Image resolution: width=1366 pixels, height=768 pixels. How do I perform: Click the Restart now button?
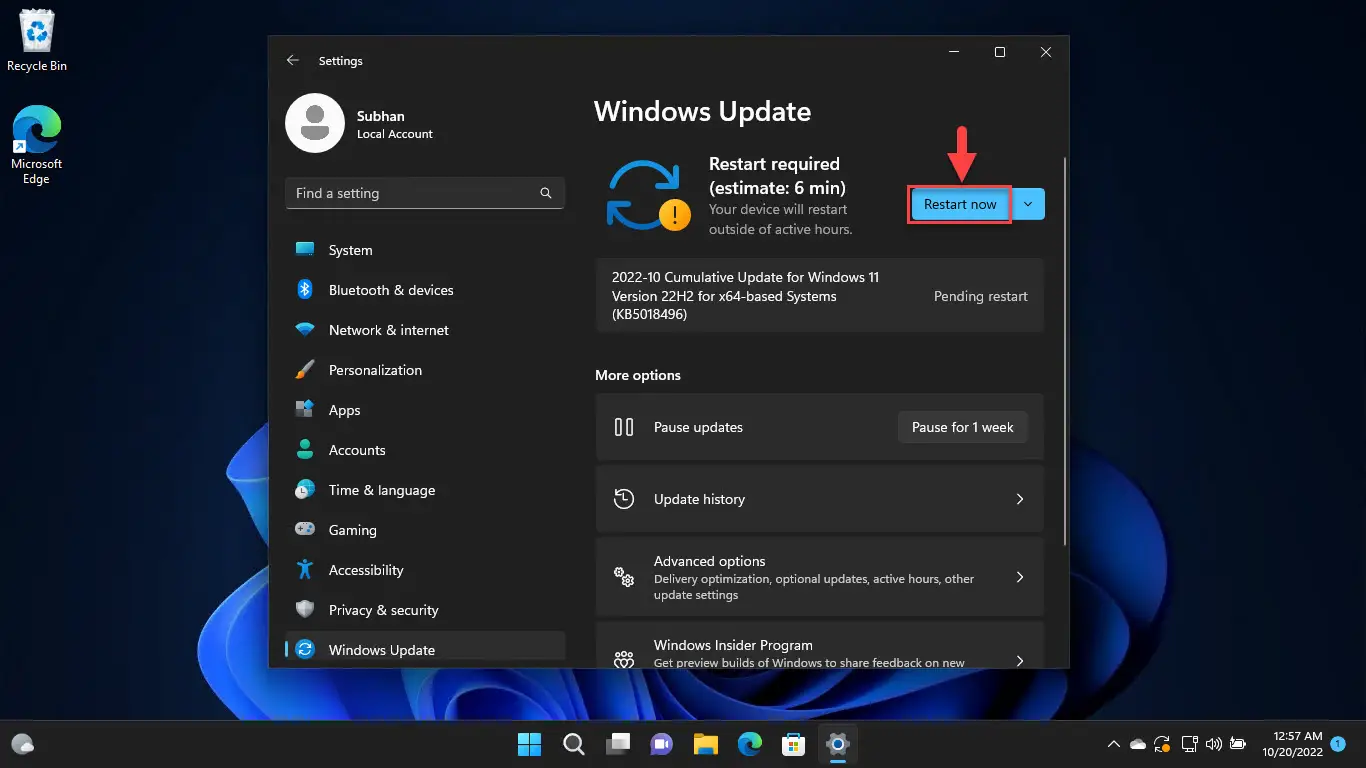[x=960, y=204]
